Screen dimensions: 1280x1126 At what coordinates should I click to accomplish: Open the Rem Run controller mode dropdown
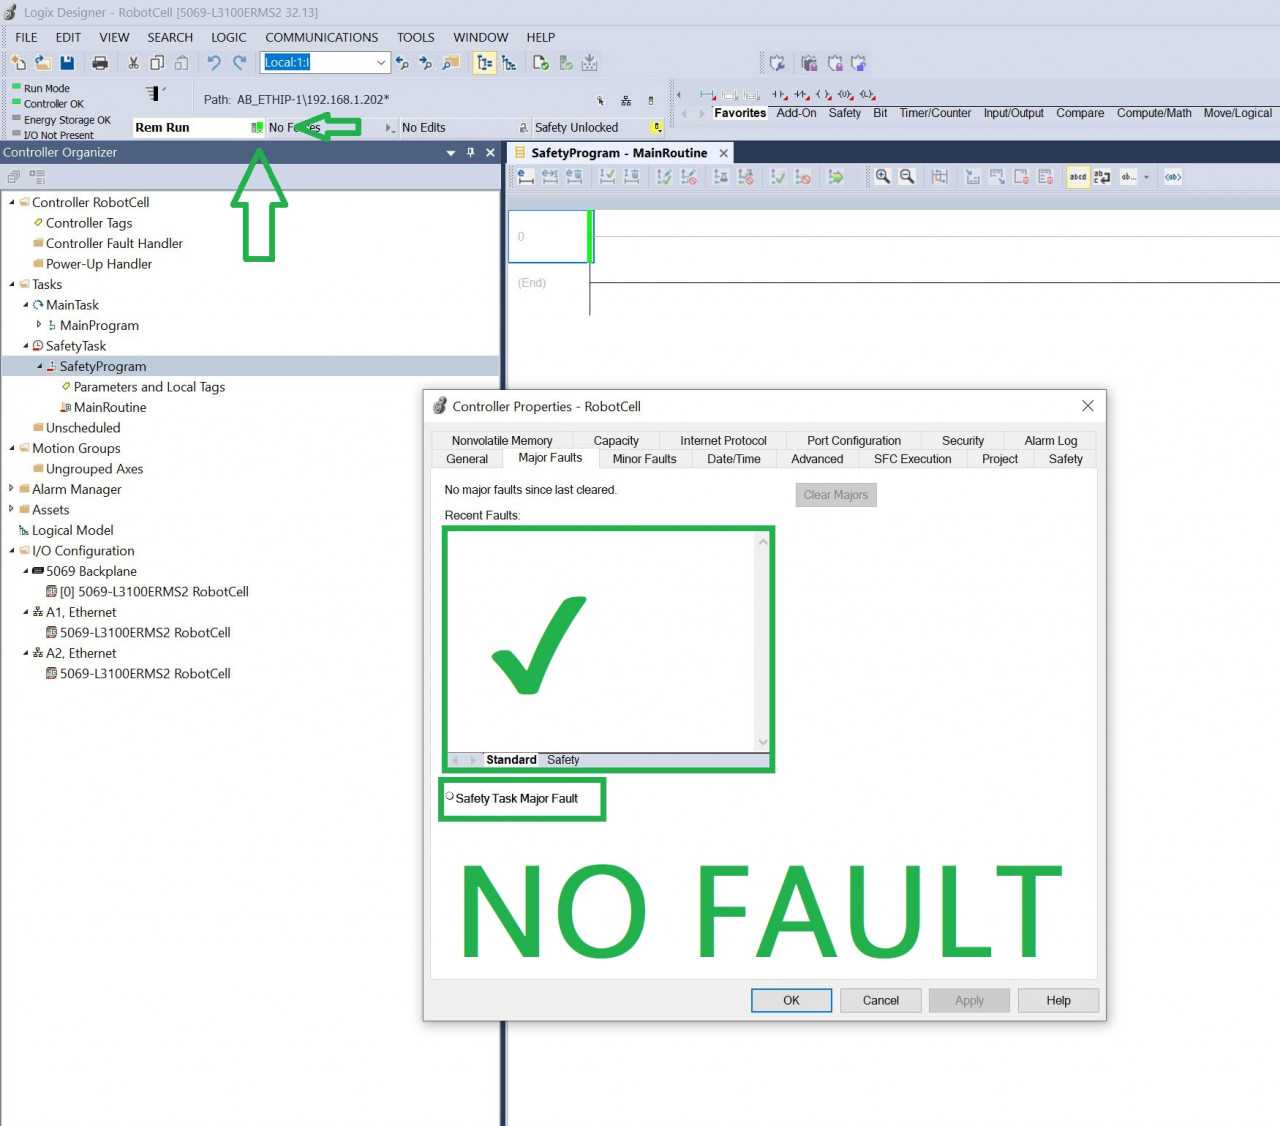click(x=257, y=128)
